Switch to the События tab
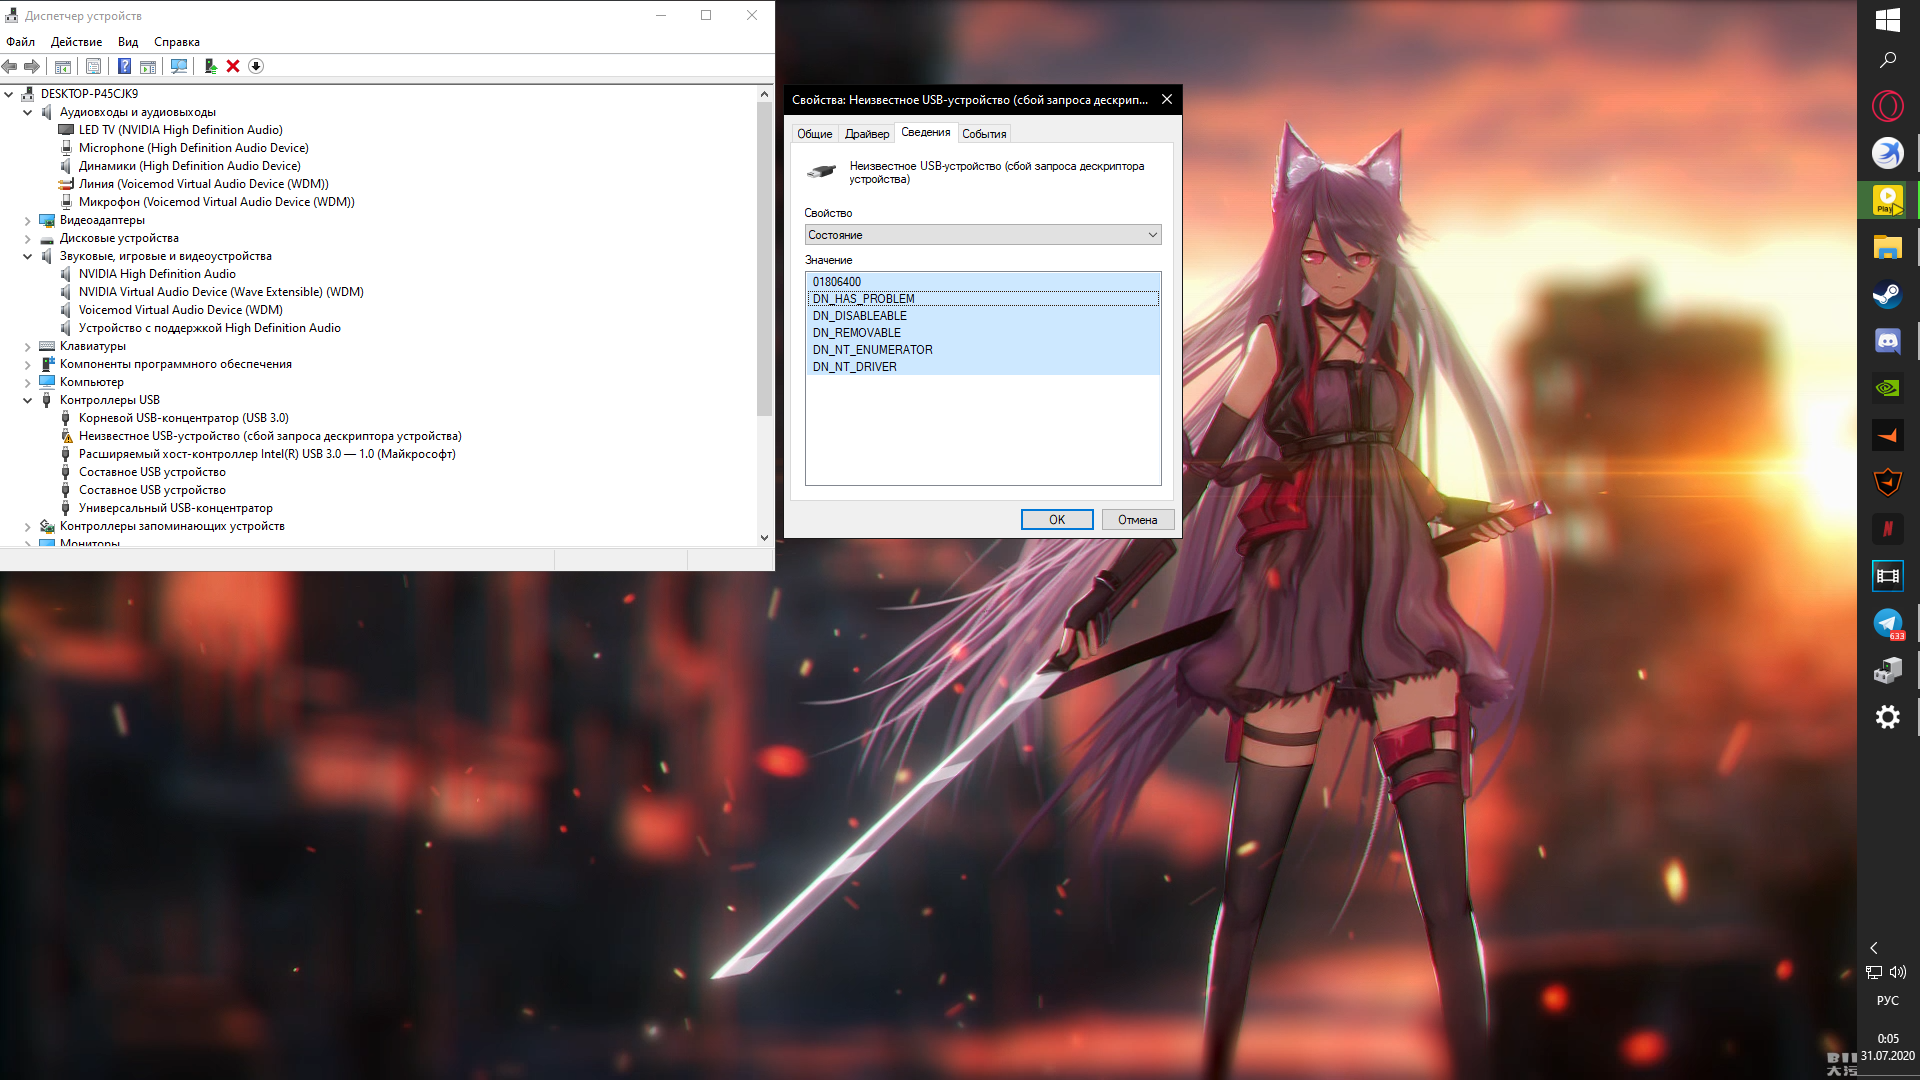This screenshot has height=1080, width=1920. tap(984, 134)
